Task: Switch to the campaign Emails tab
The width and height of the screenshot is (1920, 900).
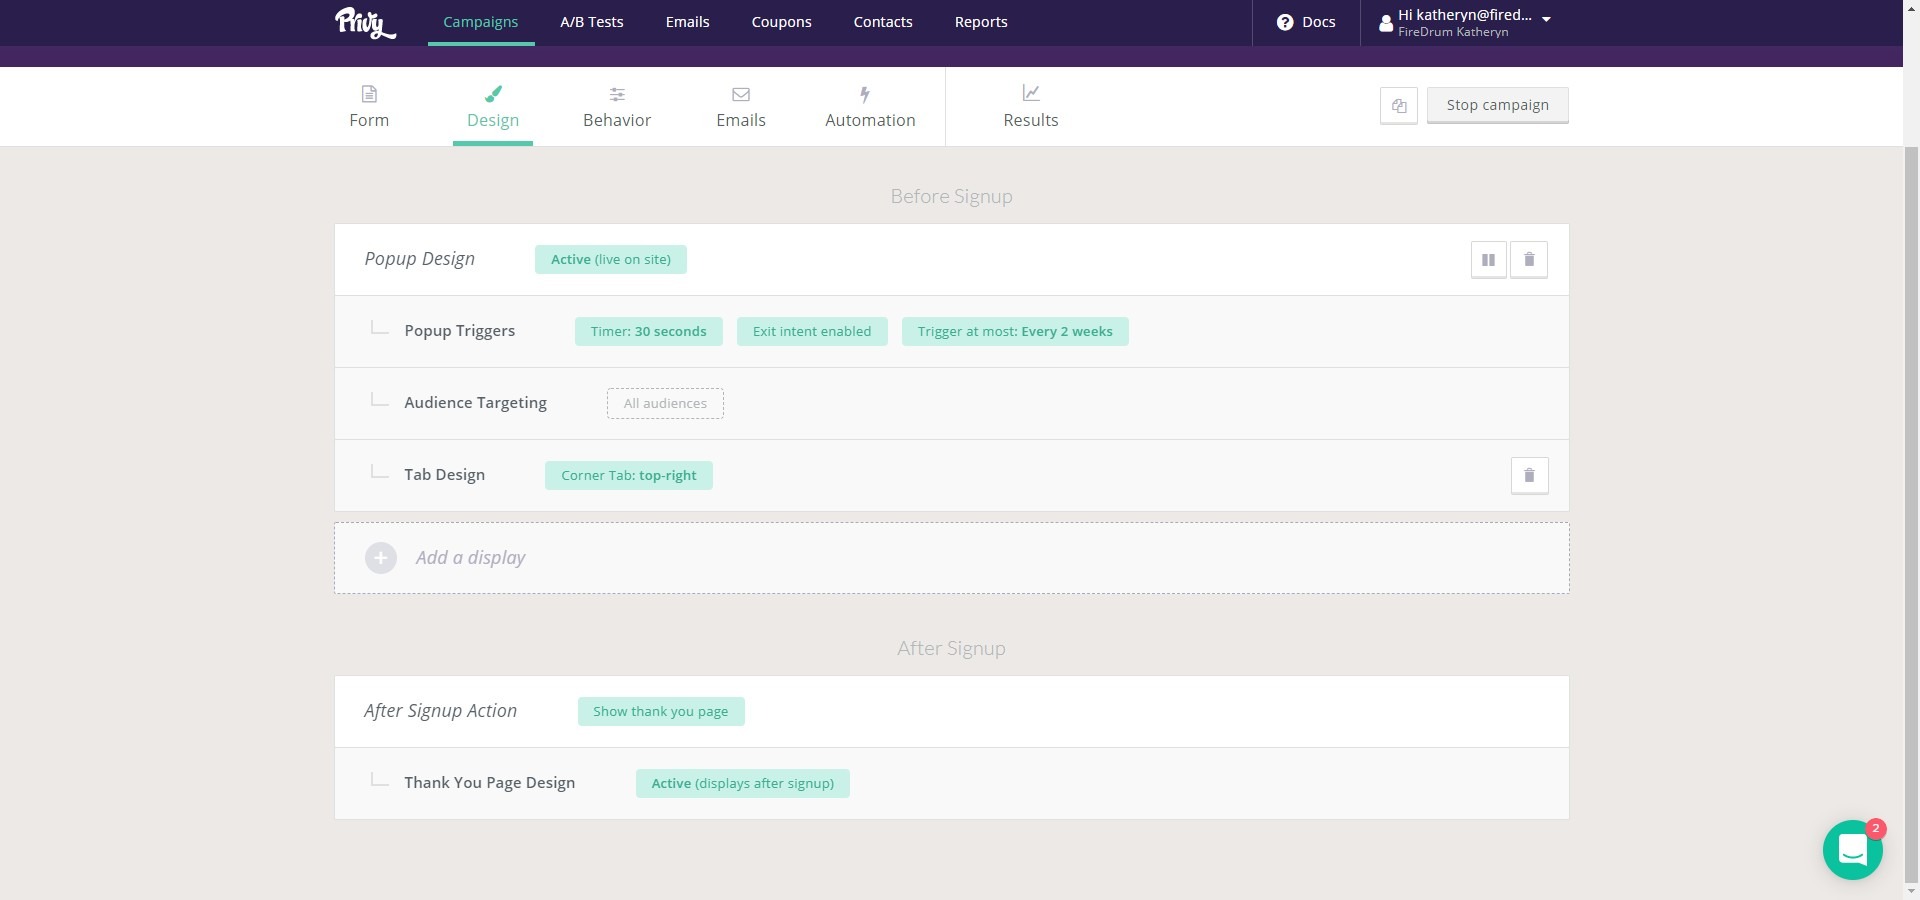Action: pyautogui.click(x=741, y=120)
